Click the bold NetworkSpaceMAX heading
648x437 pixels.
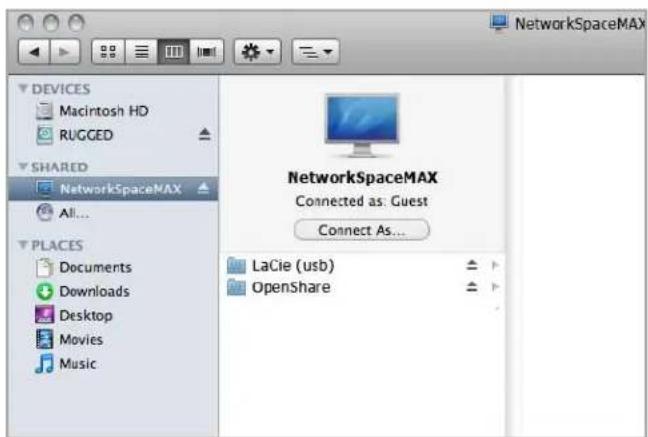(362, 177)
